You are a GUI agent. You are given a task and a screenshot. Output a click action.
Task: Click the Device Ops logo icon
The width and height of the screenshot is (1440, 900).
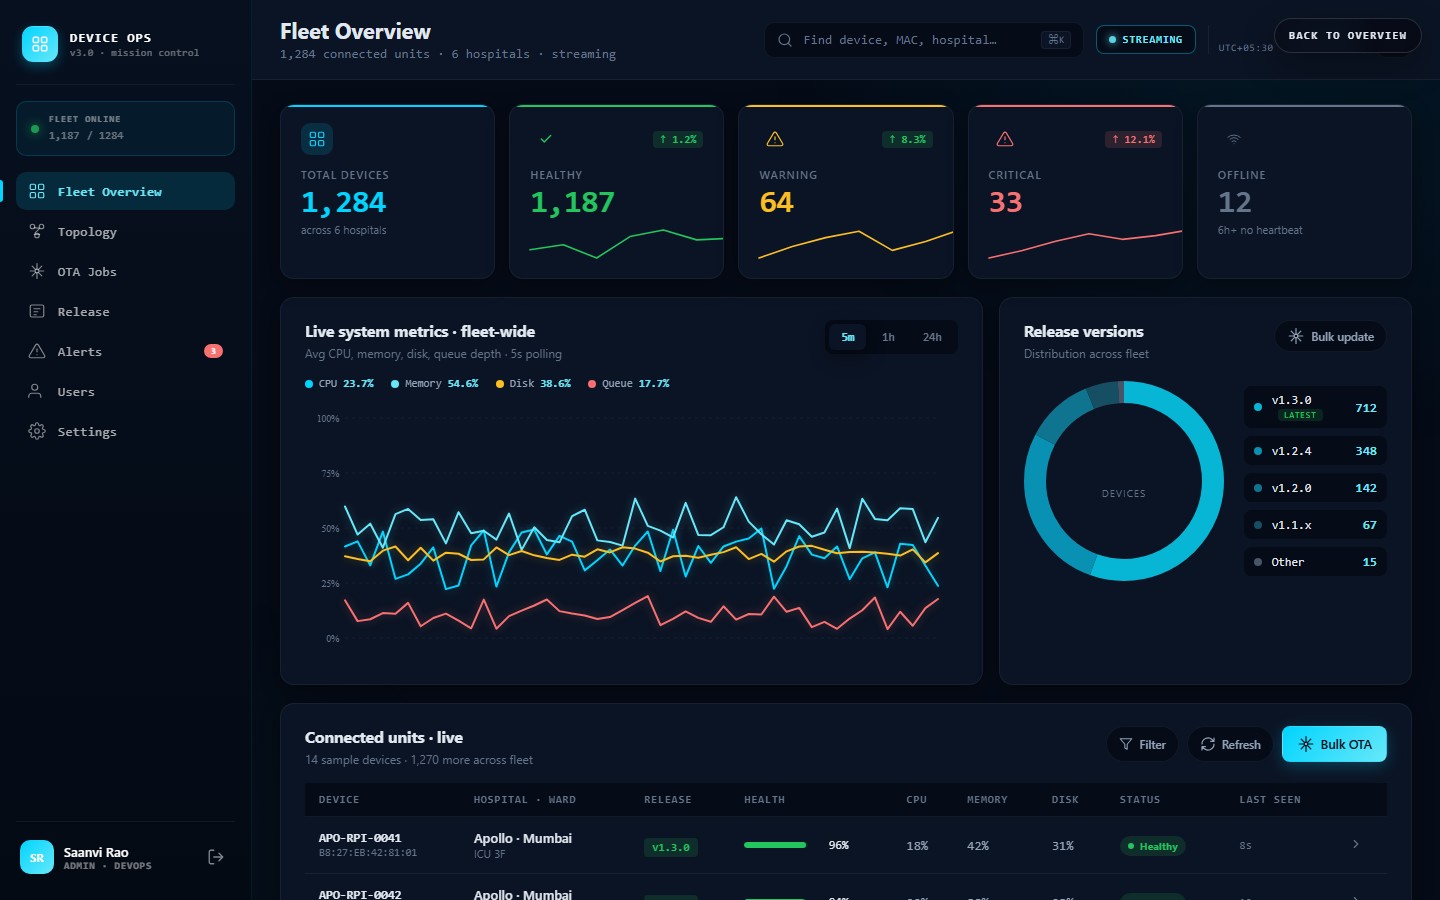pyautogui.click(x=40, y=44)
